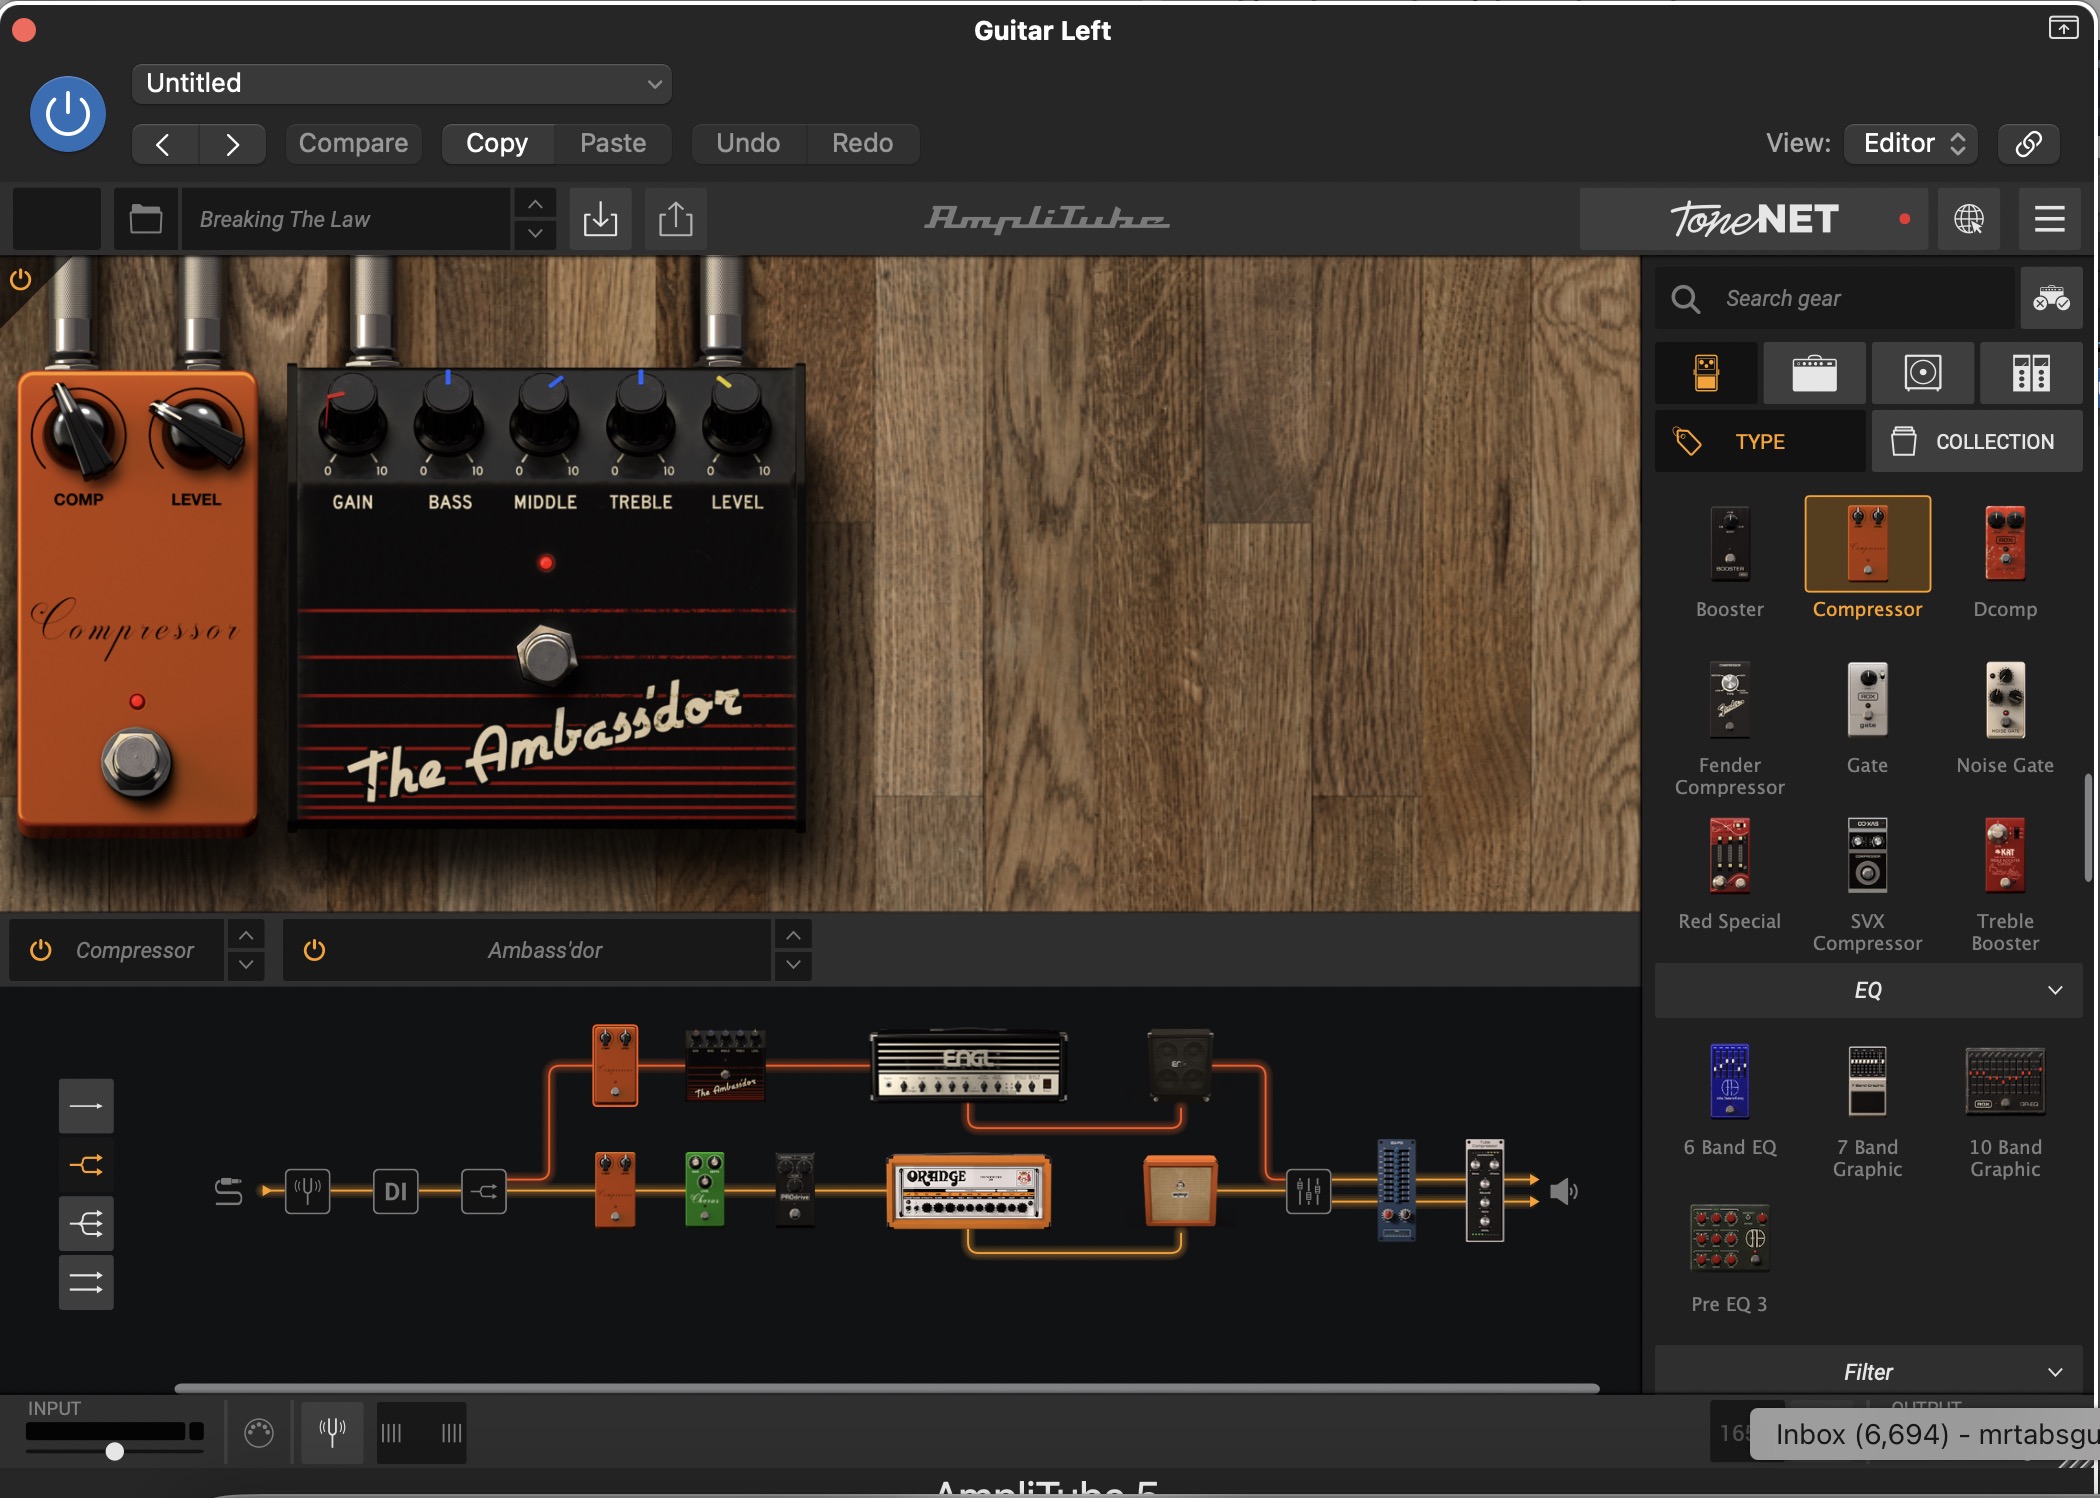Select the Treble Booster pedal

(x=2005, y=856)
